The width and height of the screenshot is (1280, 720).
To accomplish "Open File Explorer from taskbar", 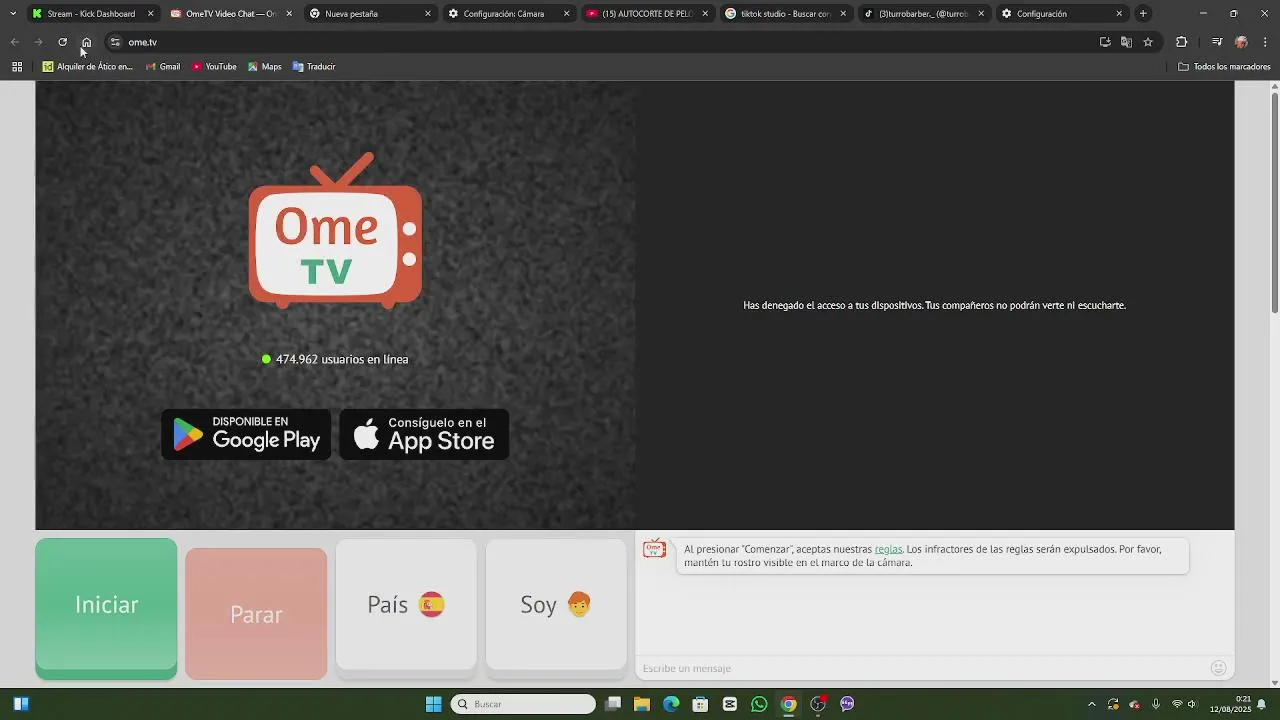I will point(642,704).
